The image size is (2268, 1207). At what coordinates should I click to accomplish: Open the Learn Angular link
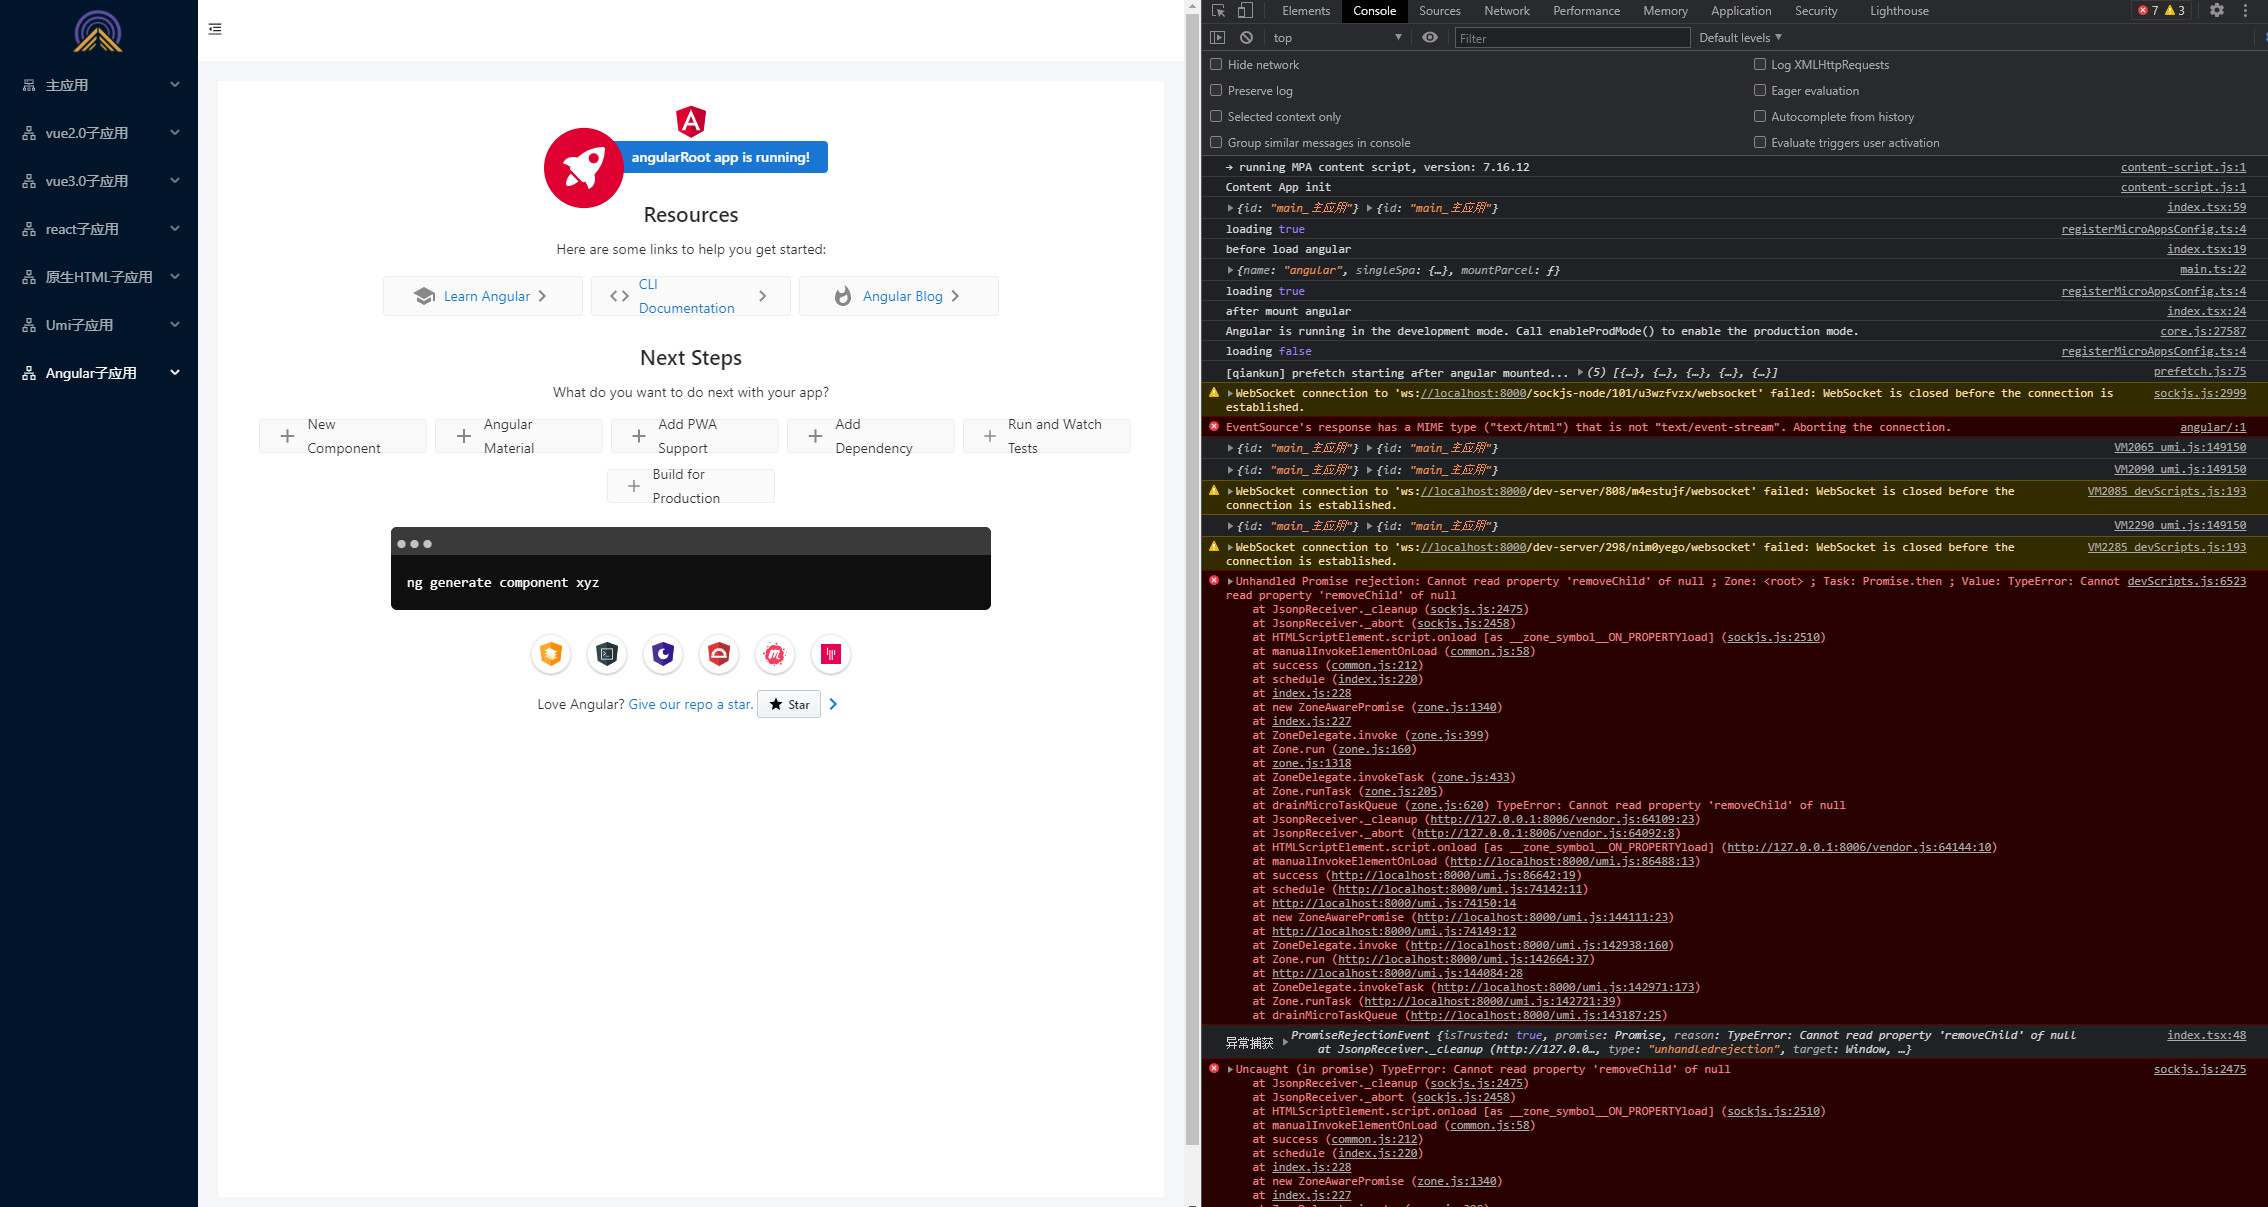483,296
